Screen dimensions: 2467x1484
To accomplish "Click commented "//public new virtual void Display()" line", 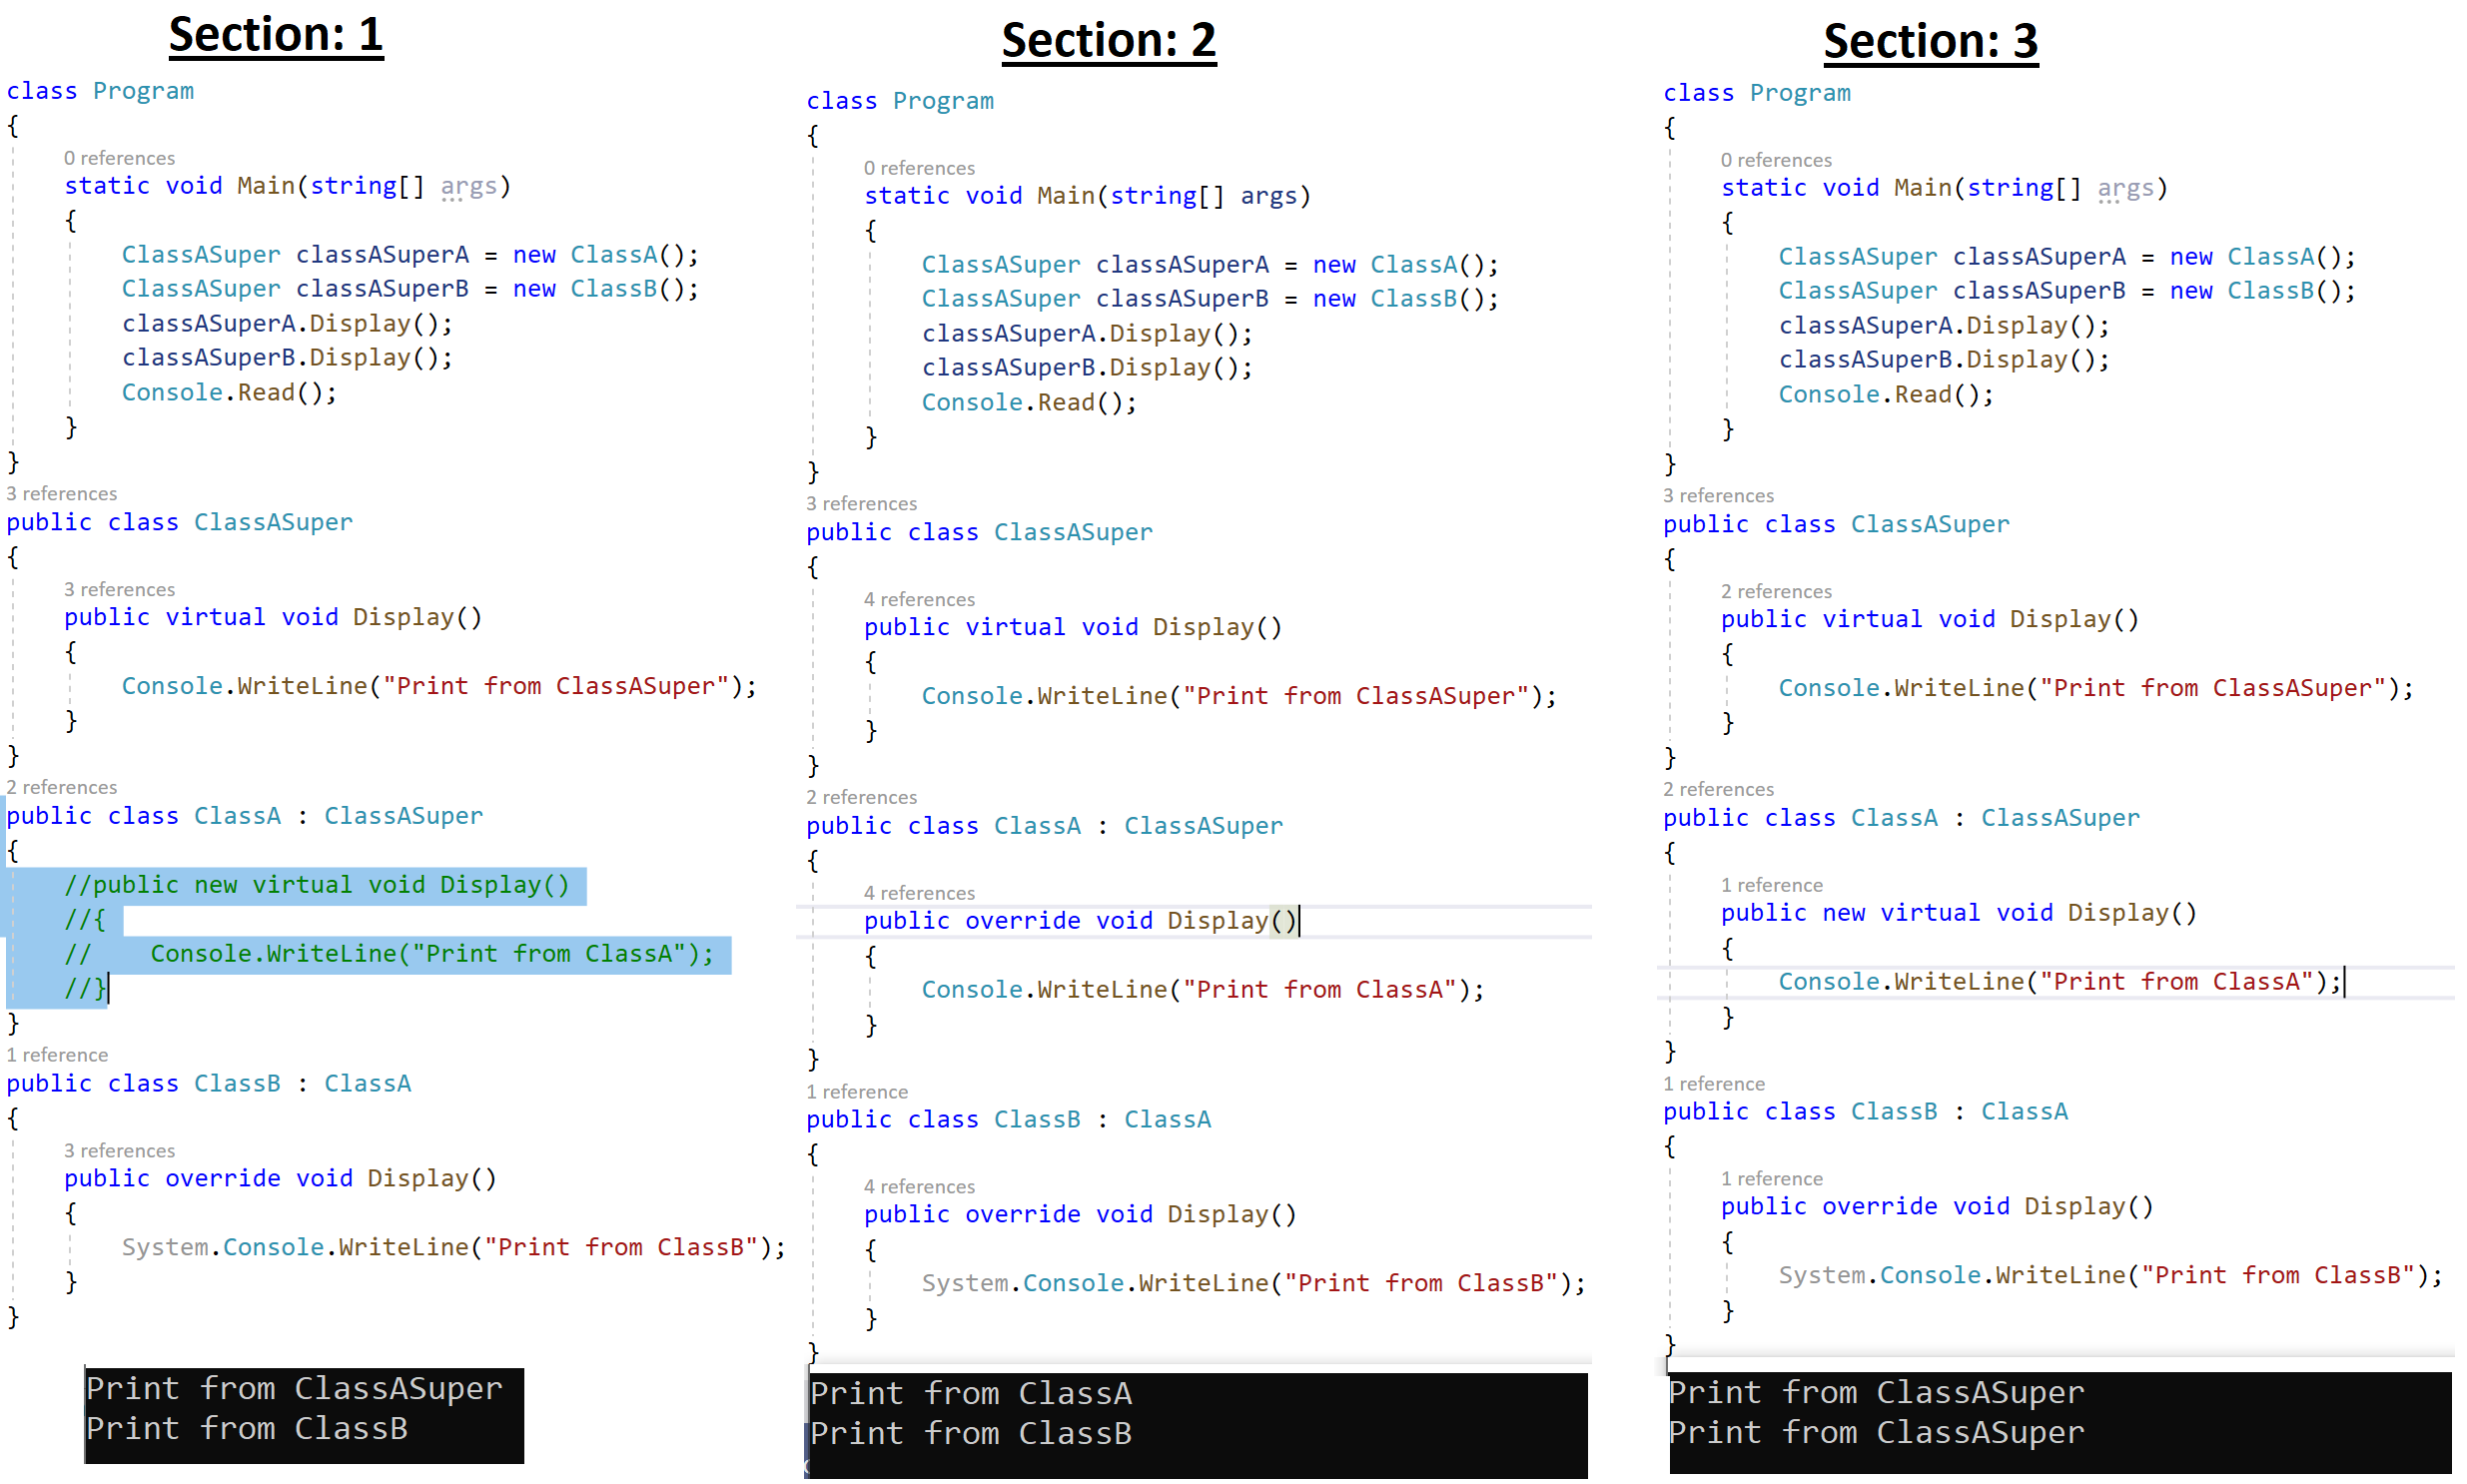I will [317, 885].
